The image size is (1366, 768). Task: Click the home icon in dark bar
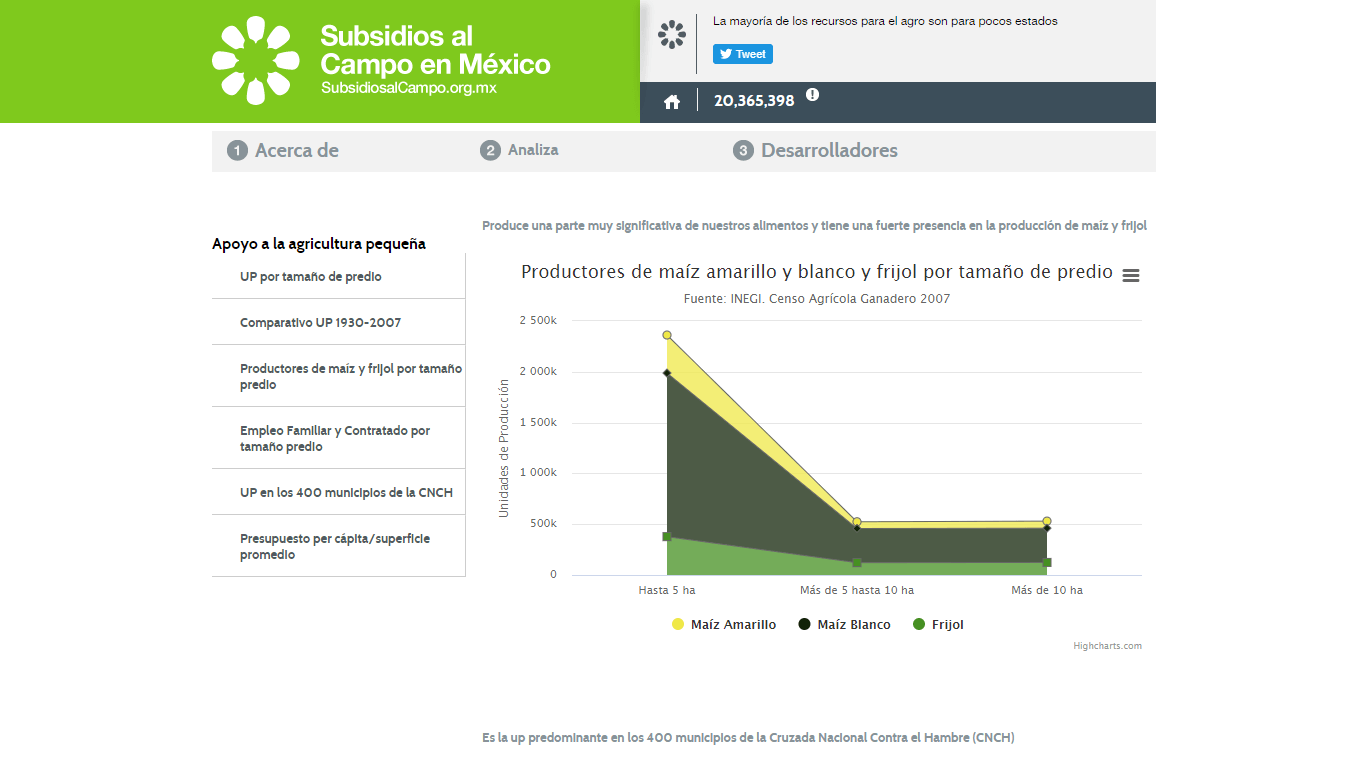pyautogui.click(x=672, y=101)
